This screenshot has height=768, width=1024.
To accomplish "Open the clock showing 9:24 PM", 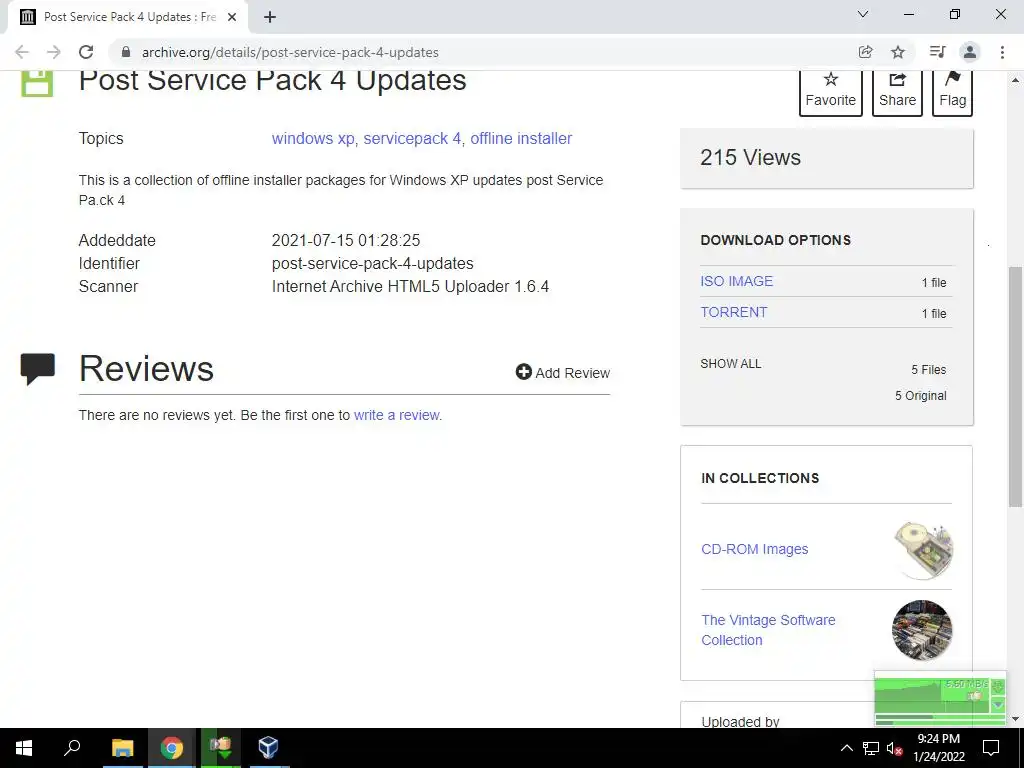I will (x=938, y=748).
